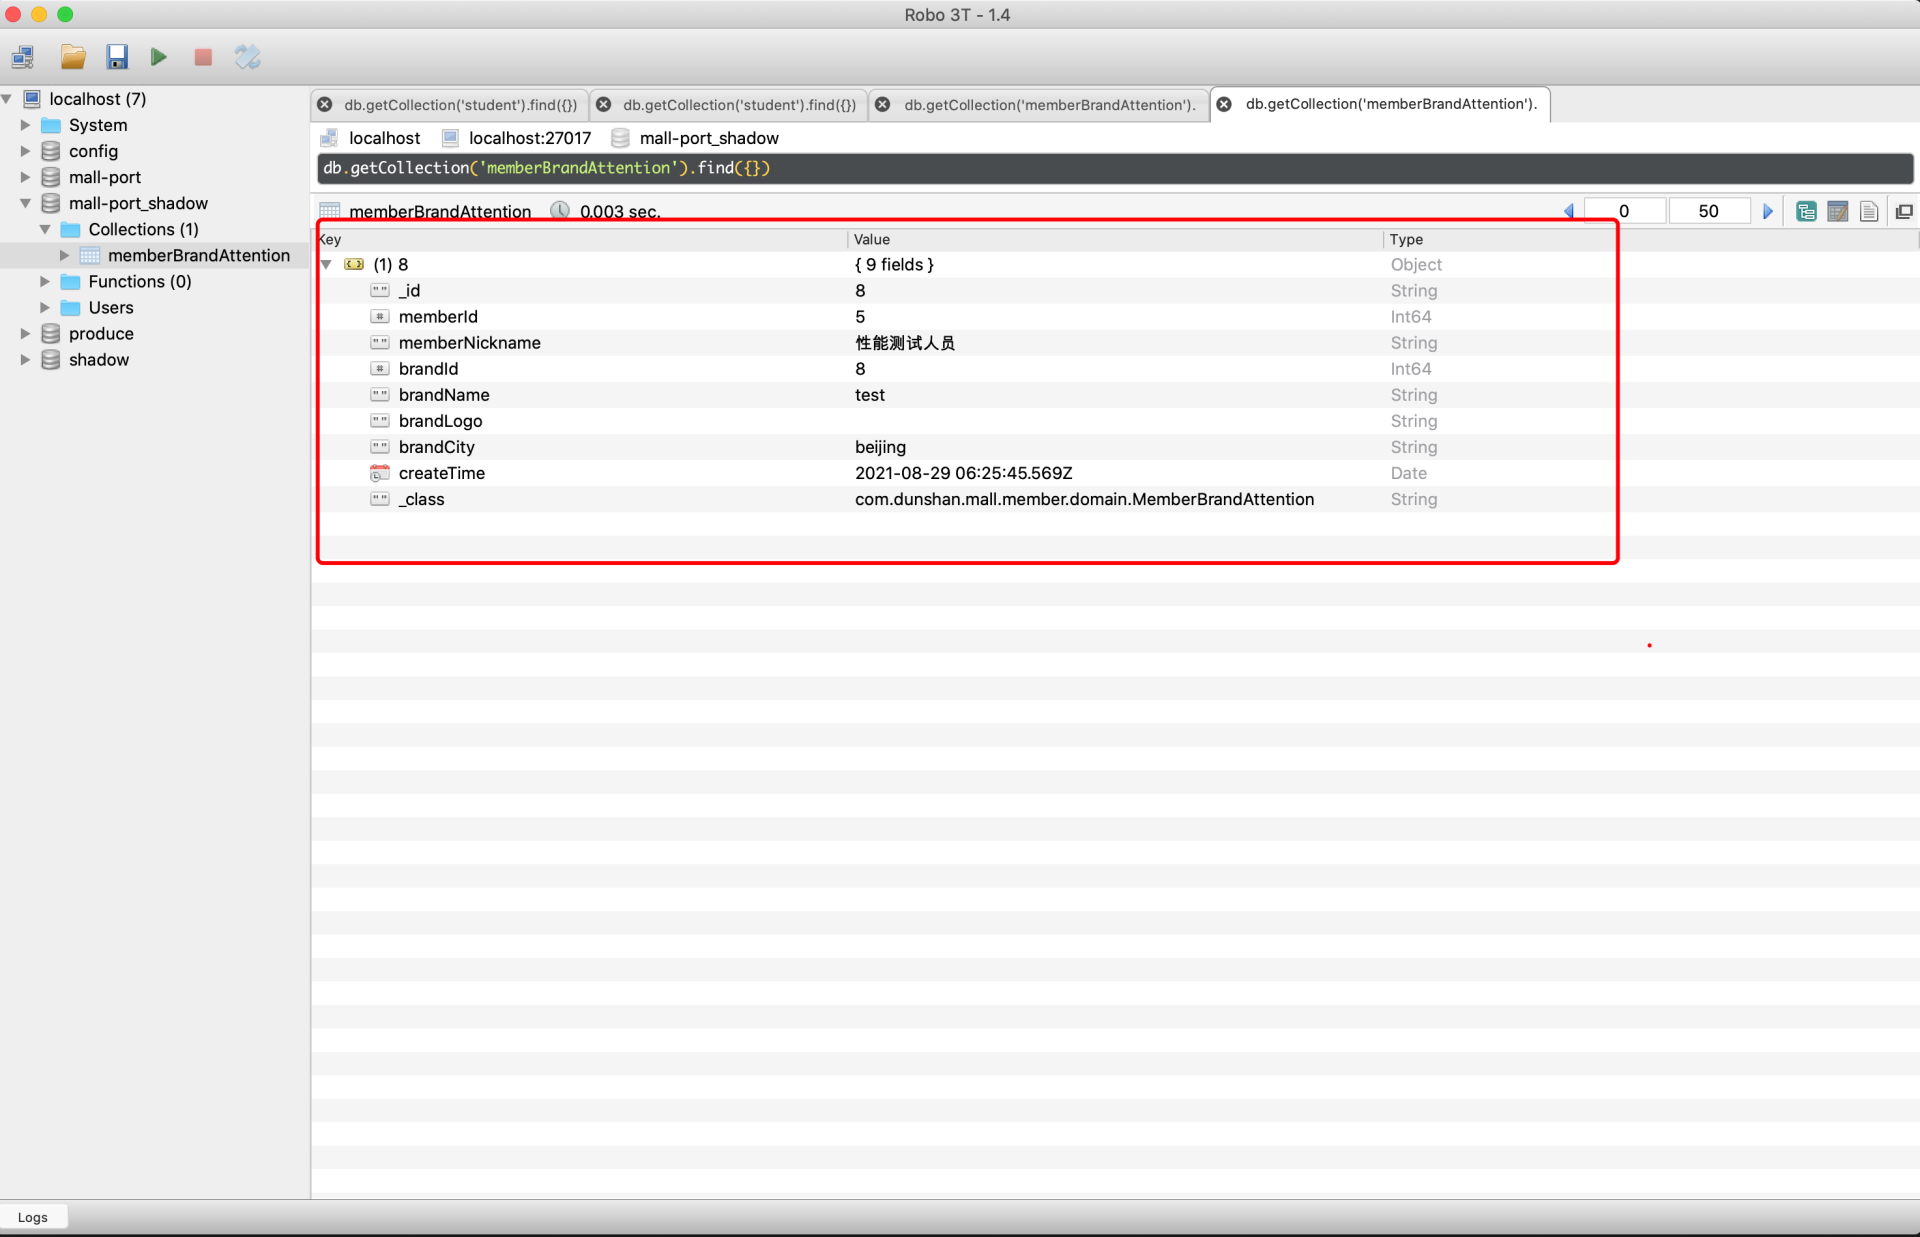This screenshot has height=1237, width=1920.
Task: Click the Collections folder icon
Action: click(x=70, y=229)
